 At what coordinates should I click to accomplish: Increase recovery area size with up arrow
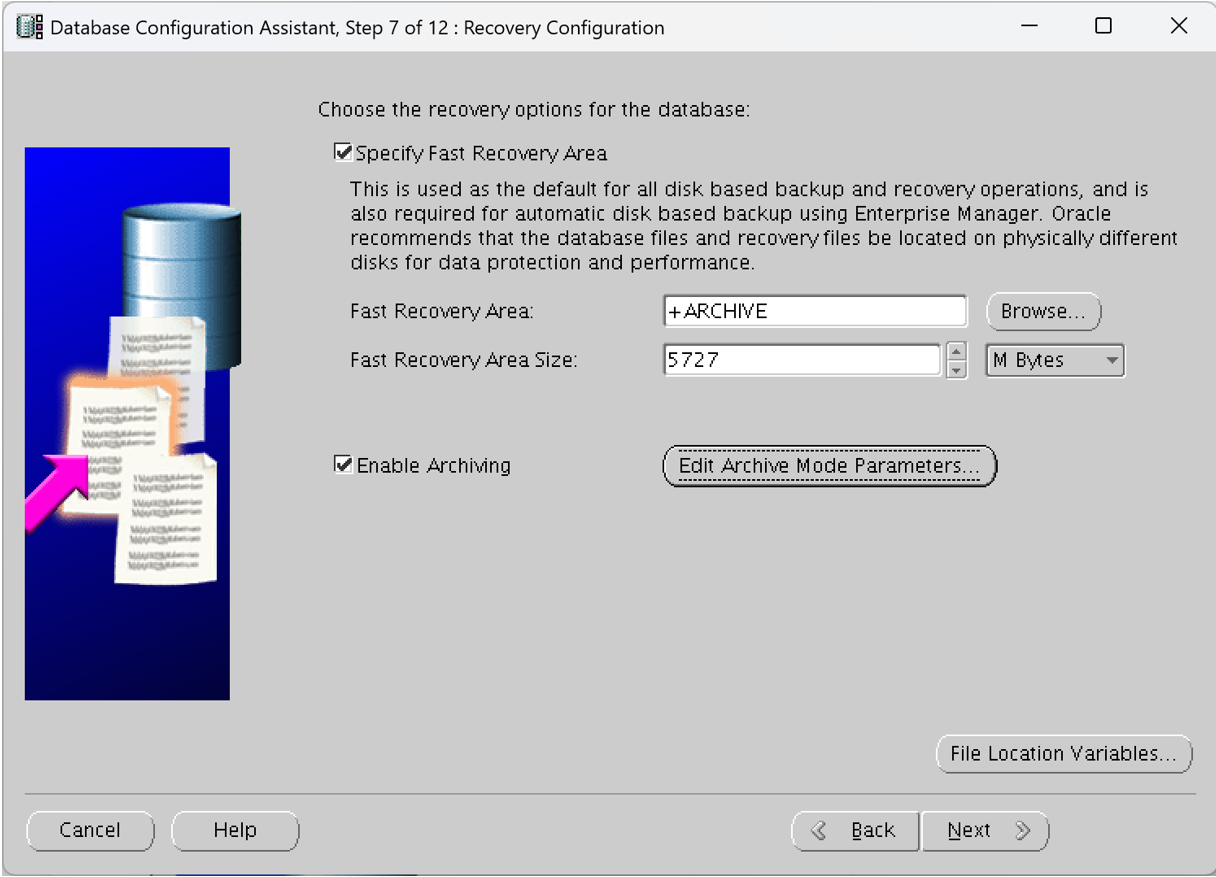tap(956, 352)
